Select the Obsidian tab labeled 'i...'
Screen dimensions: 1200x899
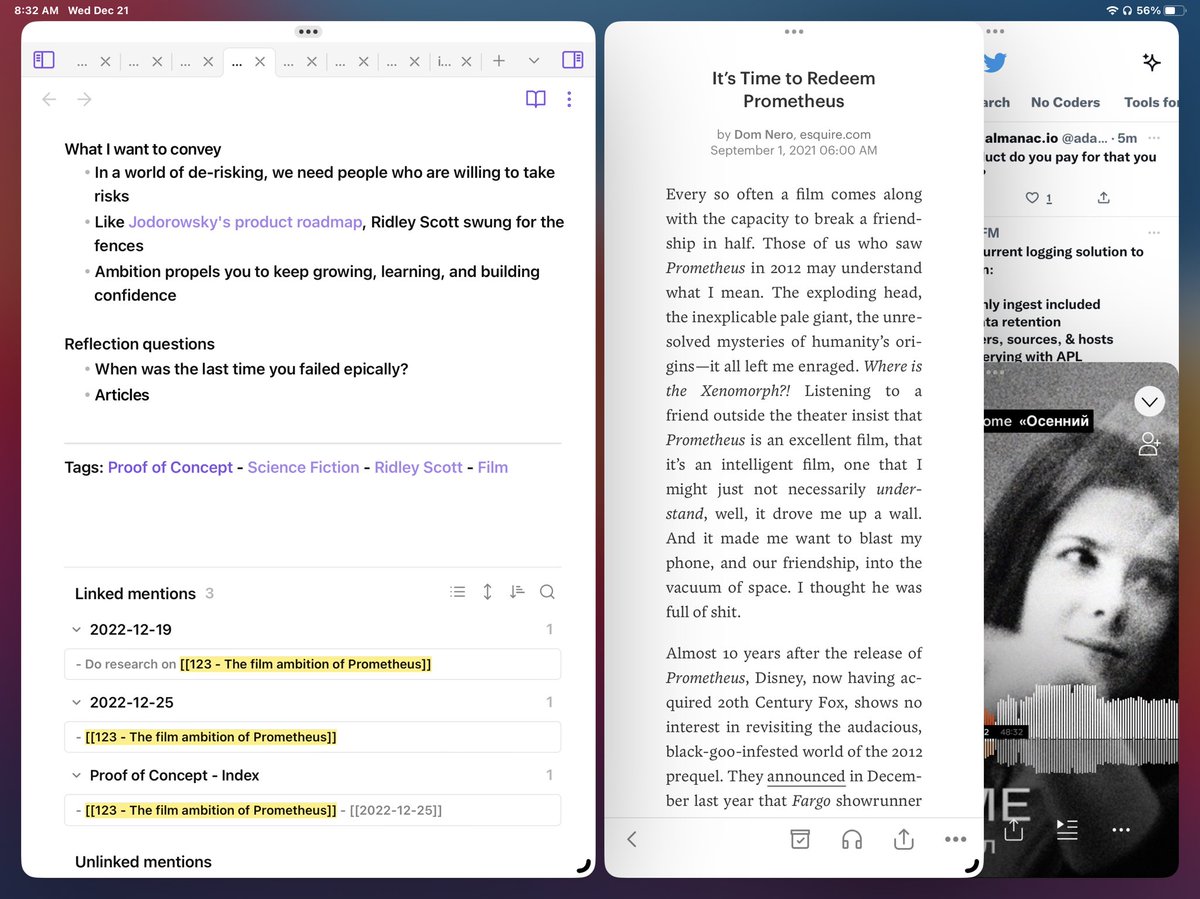pos(444,62)
